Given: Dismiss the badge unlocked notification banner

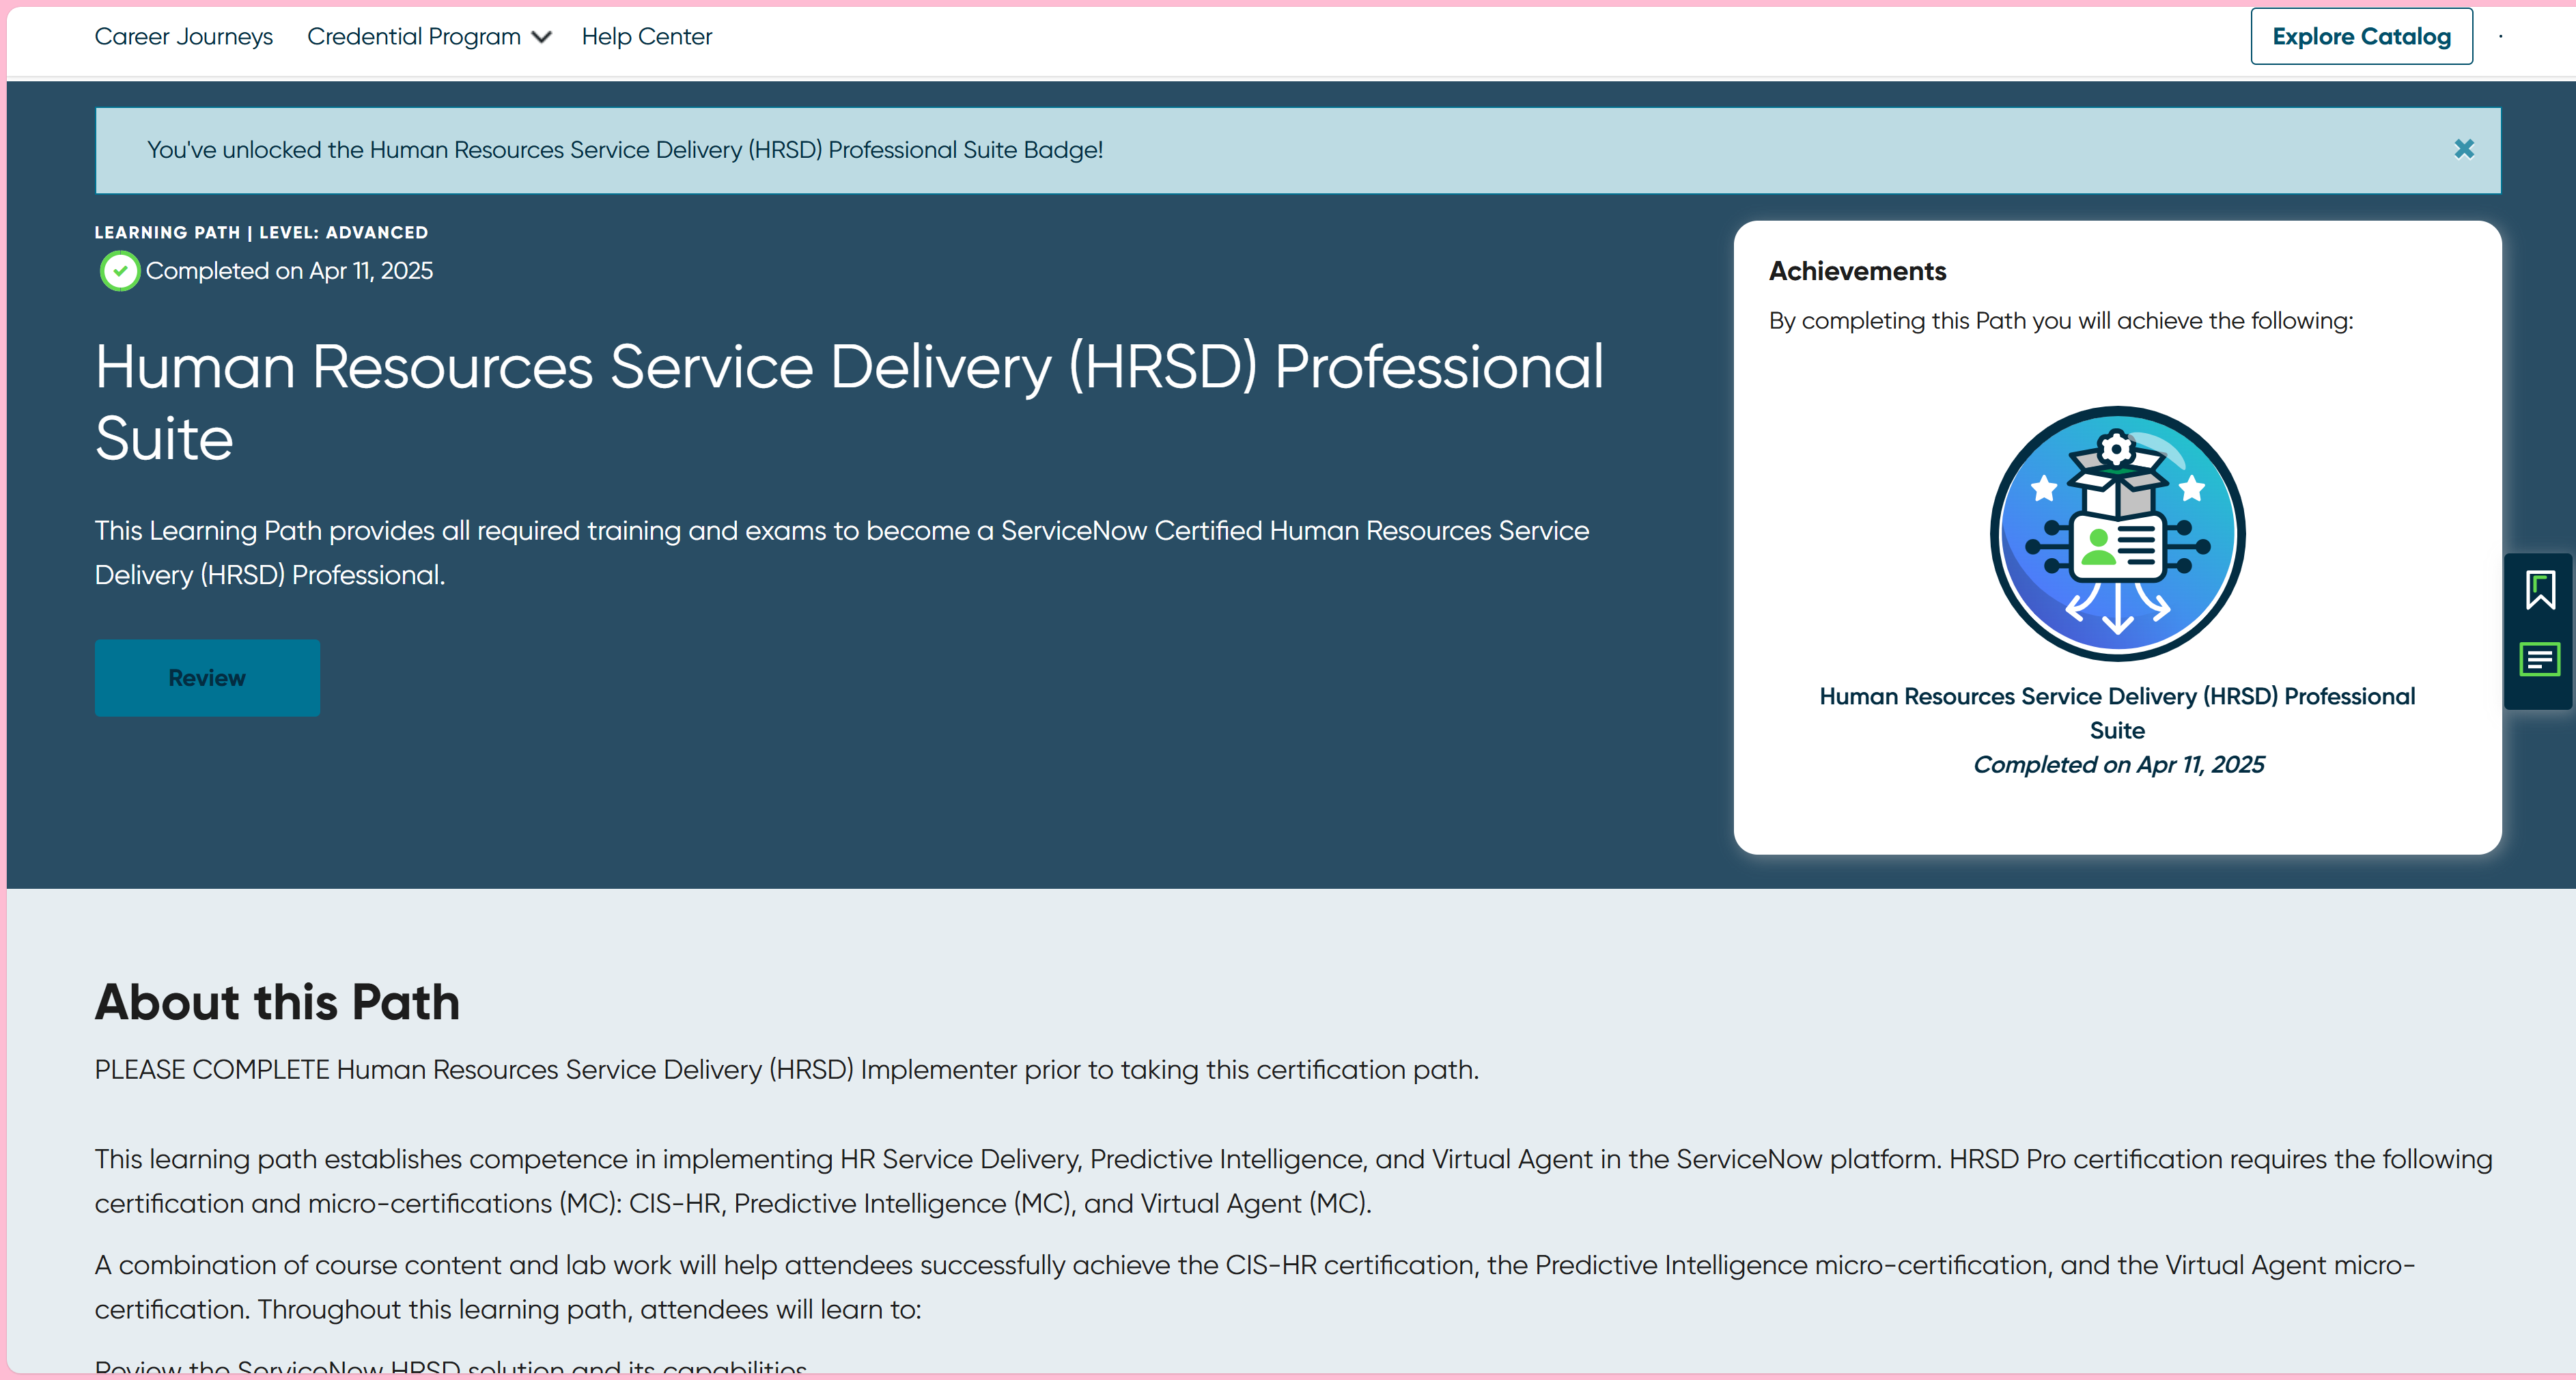Looking at the screenshot, I should pyautogui.click(x=2463, y=150).
